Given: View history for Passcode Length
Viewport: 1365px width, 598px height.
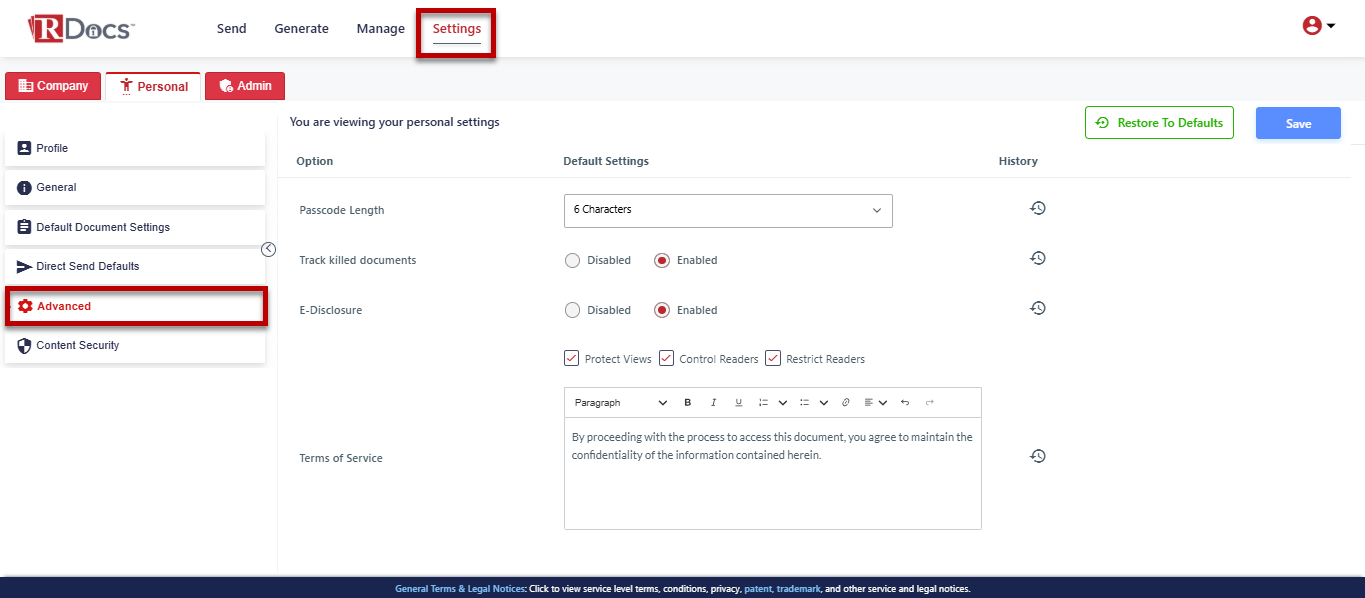Looking at the screenshot, I should 1038,208.
